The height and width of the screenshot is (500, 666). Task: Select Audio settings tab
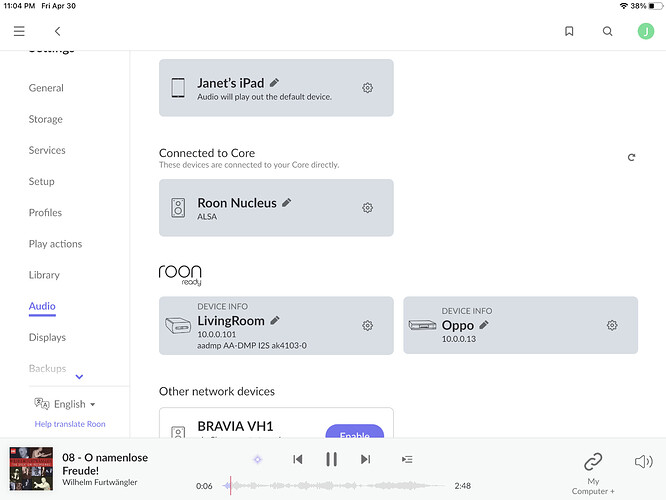coord(42,306)
